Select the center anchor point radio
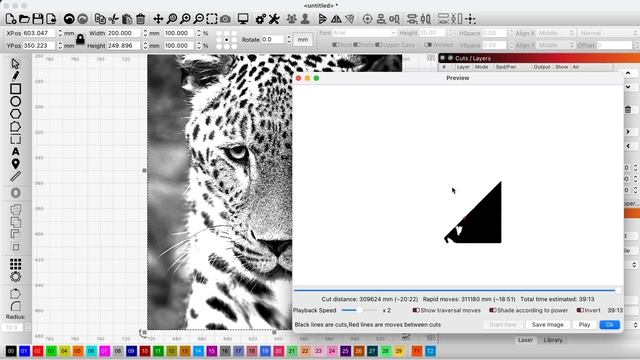 pos(227,40)
